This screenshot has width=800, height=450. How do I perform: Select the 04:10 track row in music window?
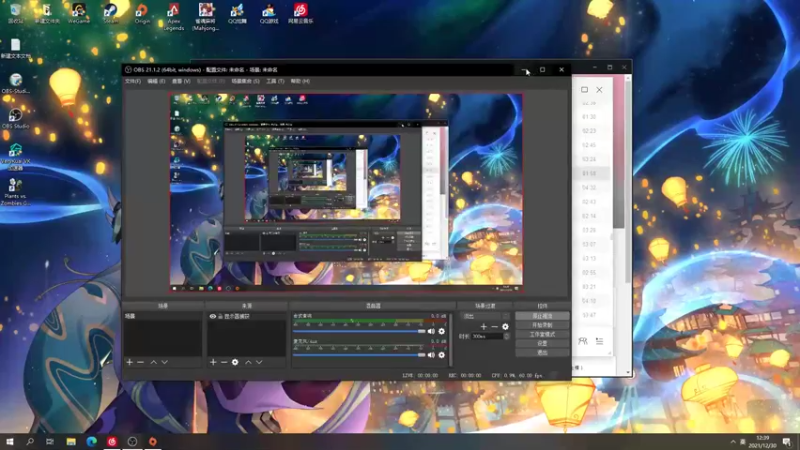[592, 301]
